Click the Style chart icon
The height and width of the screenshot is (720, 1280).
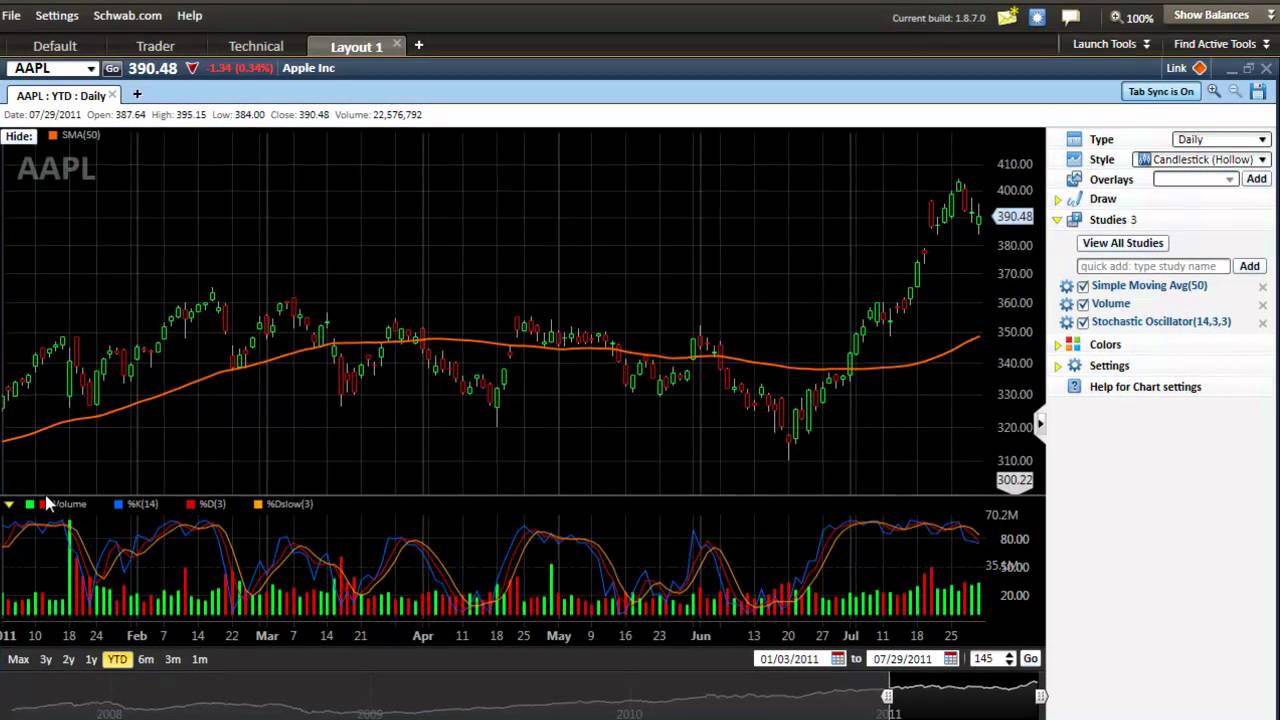(1074, 159)
